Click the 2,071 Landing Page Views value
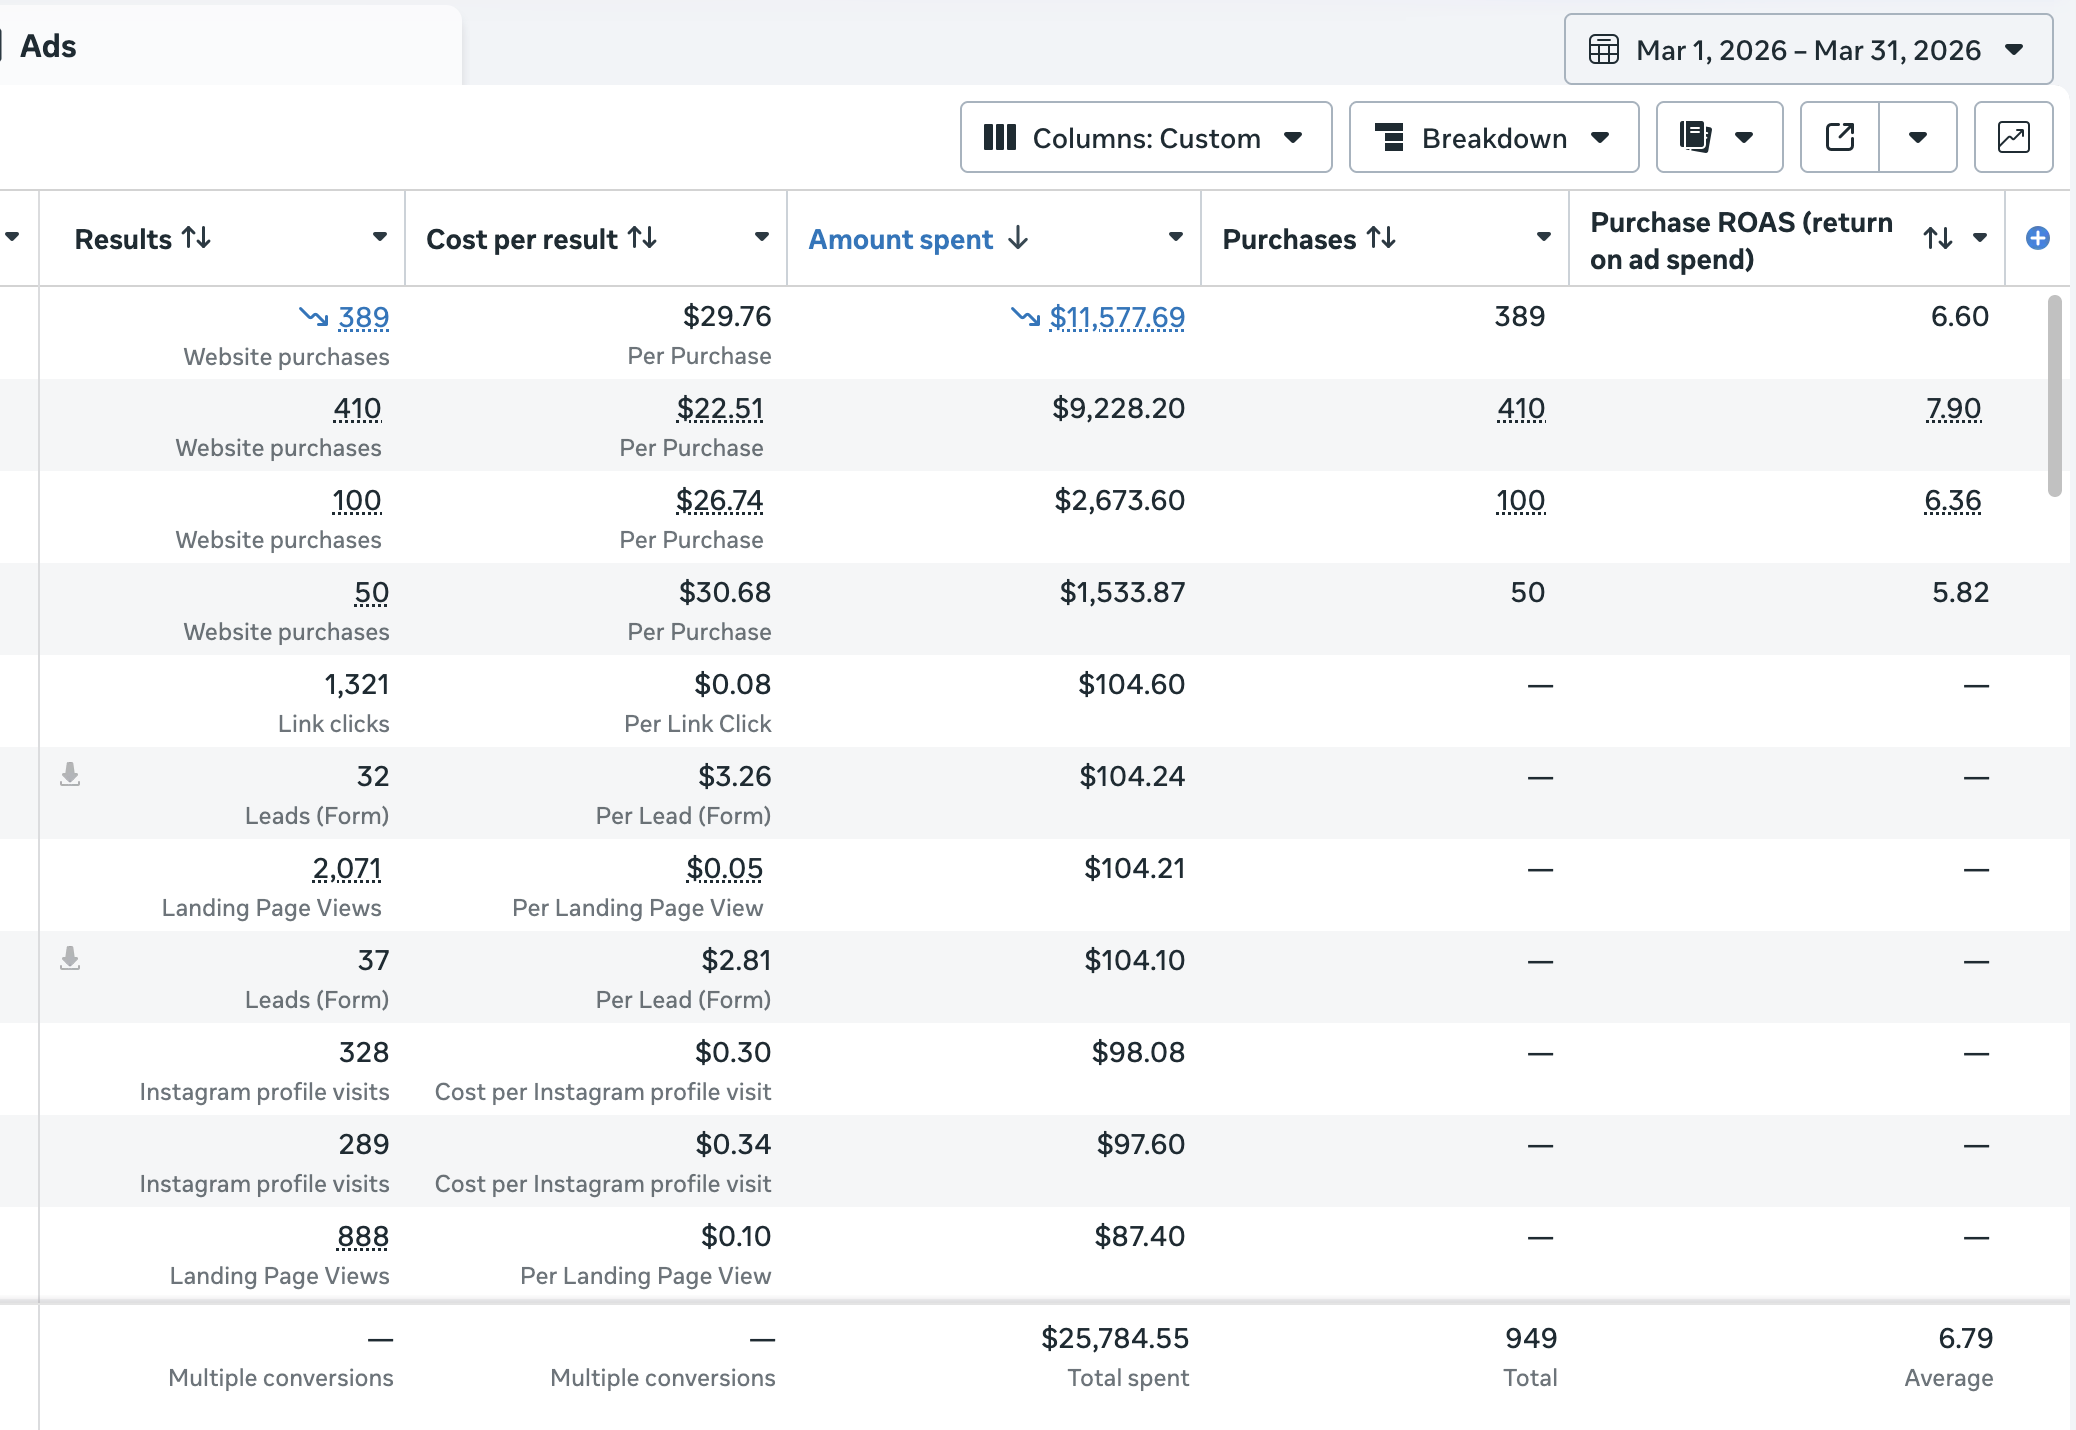Screen dimensions: 2076x1430 tap(347, 868)
